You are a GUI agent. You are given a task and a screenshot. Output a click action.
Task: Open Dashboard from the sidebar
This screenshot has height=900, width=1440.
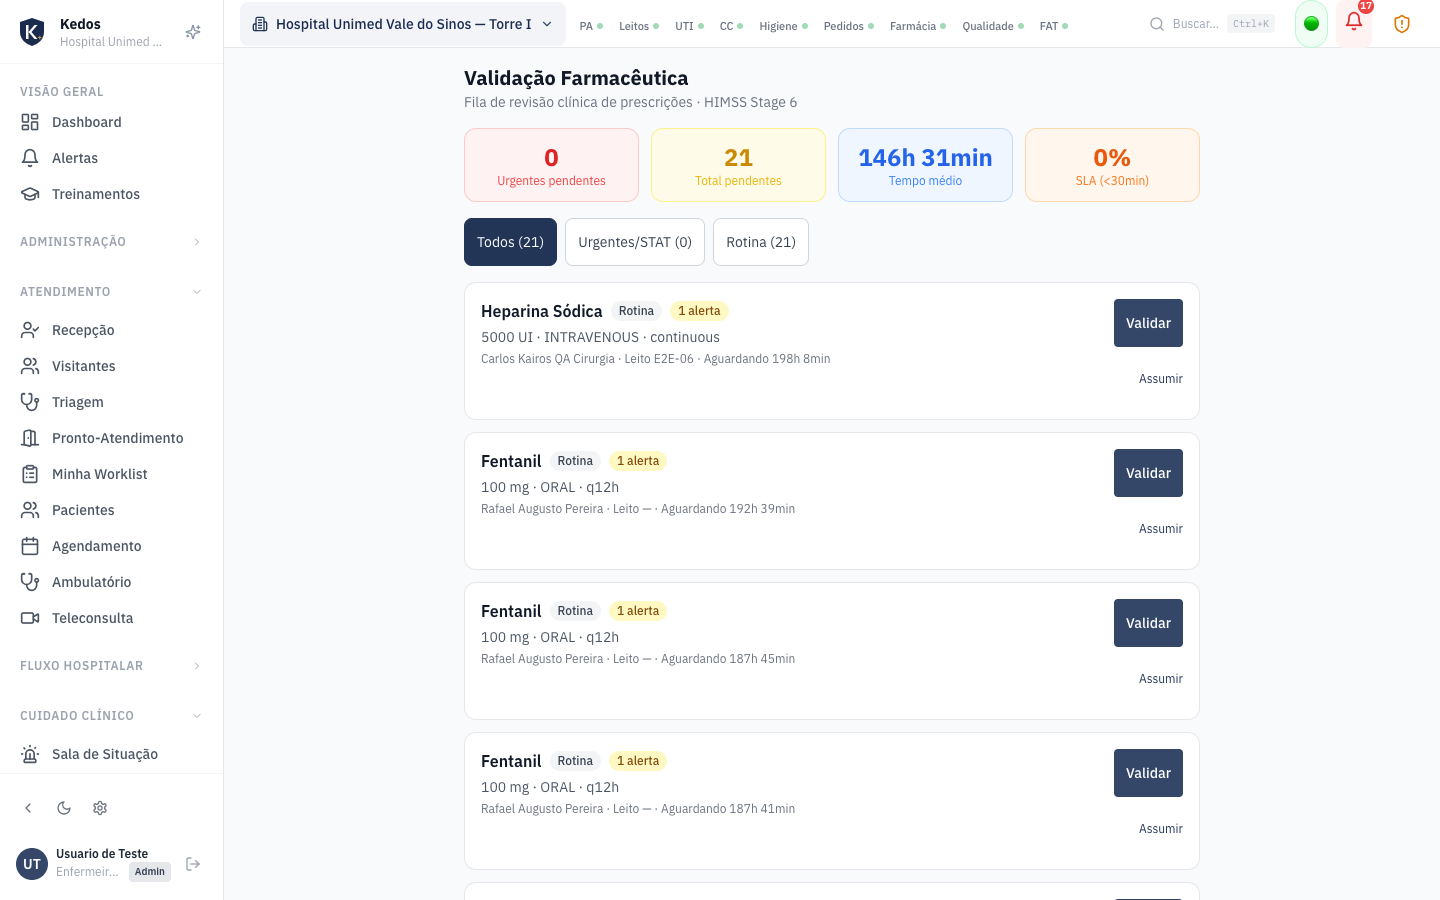click(111, 122)
